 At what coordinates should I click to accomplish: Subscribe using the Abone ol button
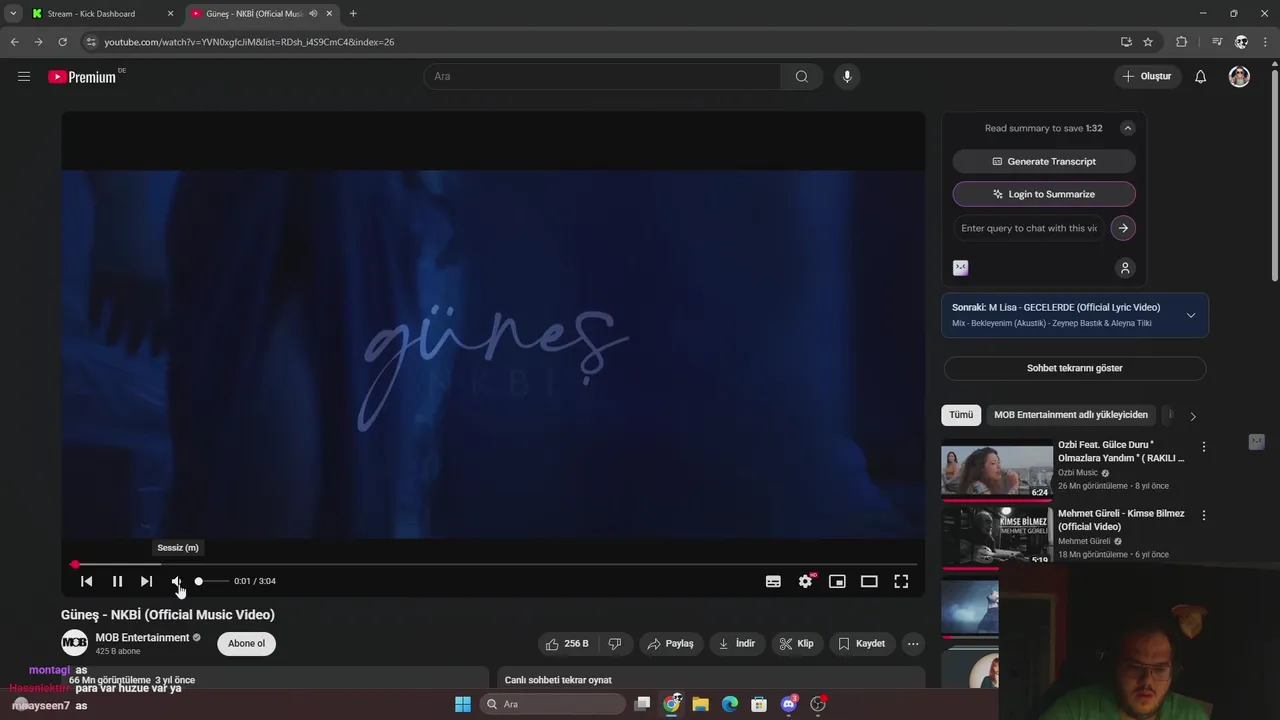coord(246,643)
